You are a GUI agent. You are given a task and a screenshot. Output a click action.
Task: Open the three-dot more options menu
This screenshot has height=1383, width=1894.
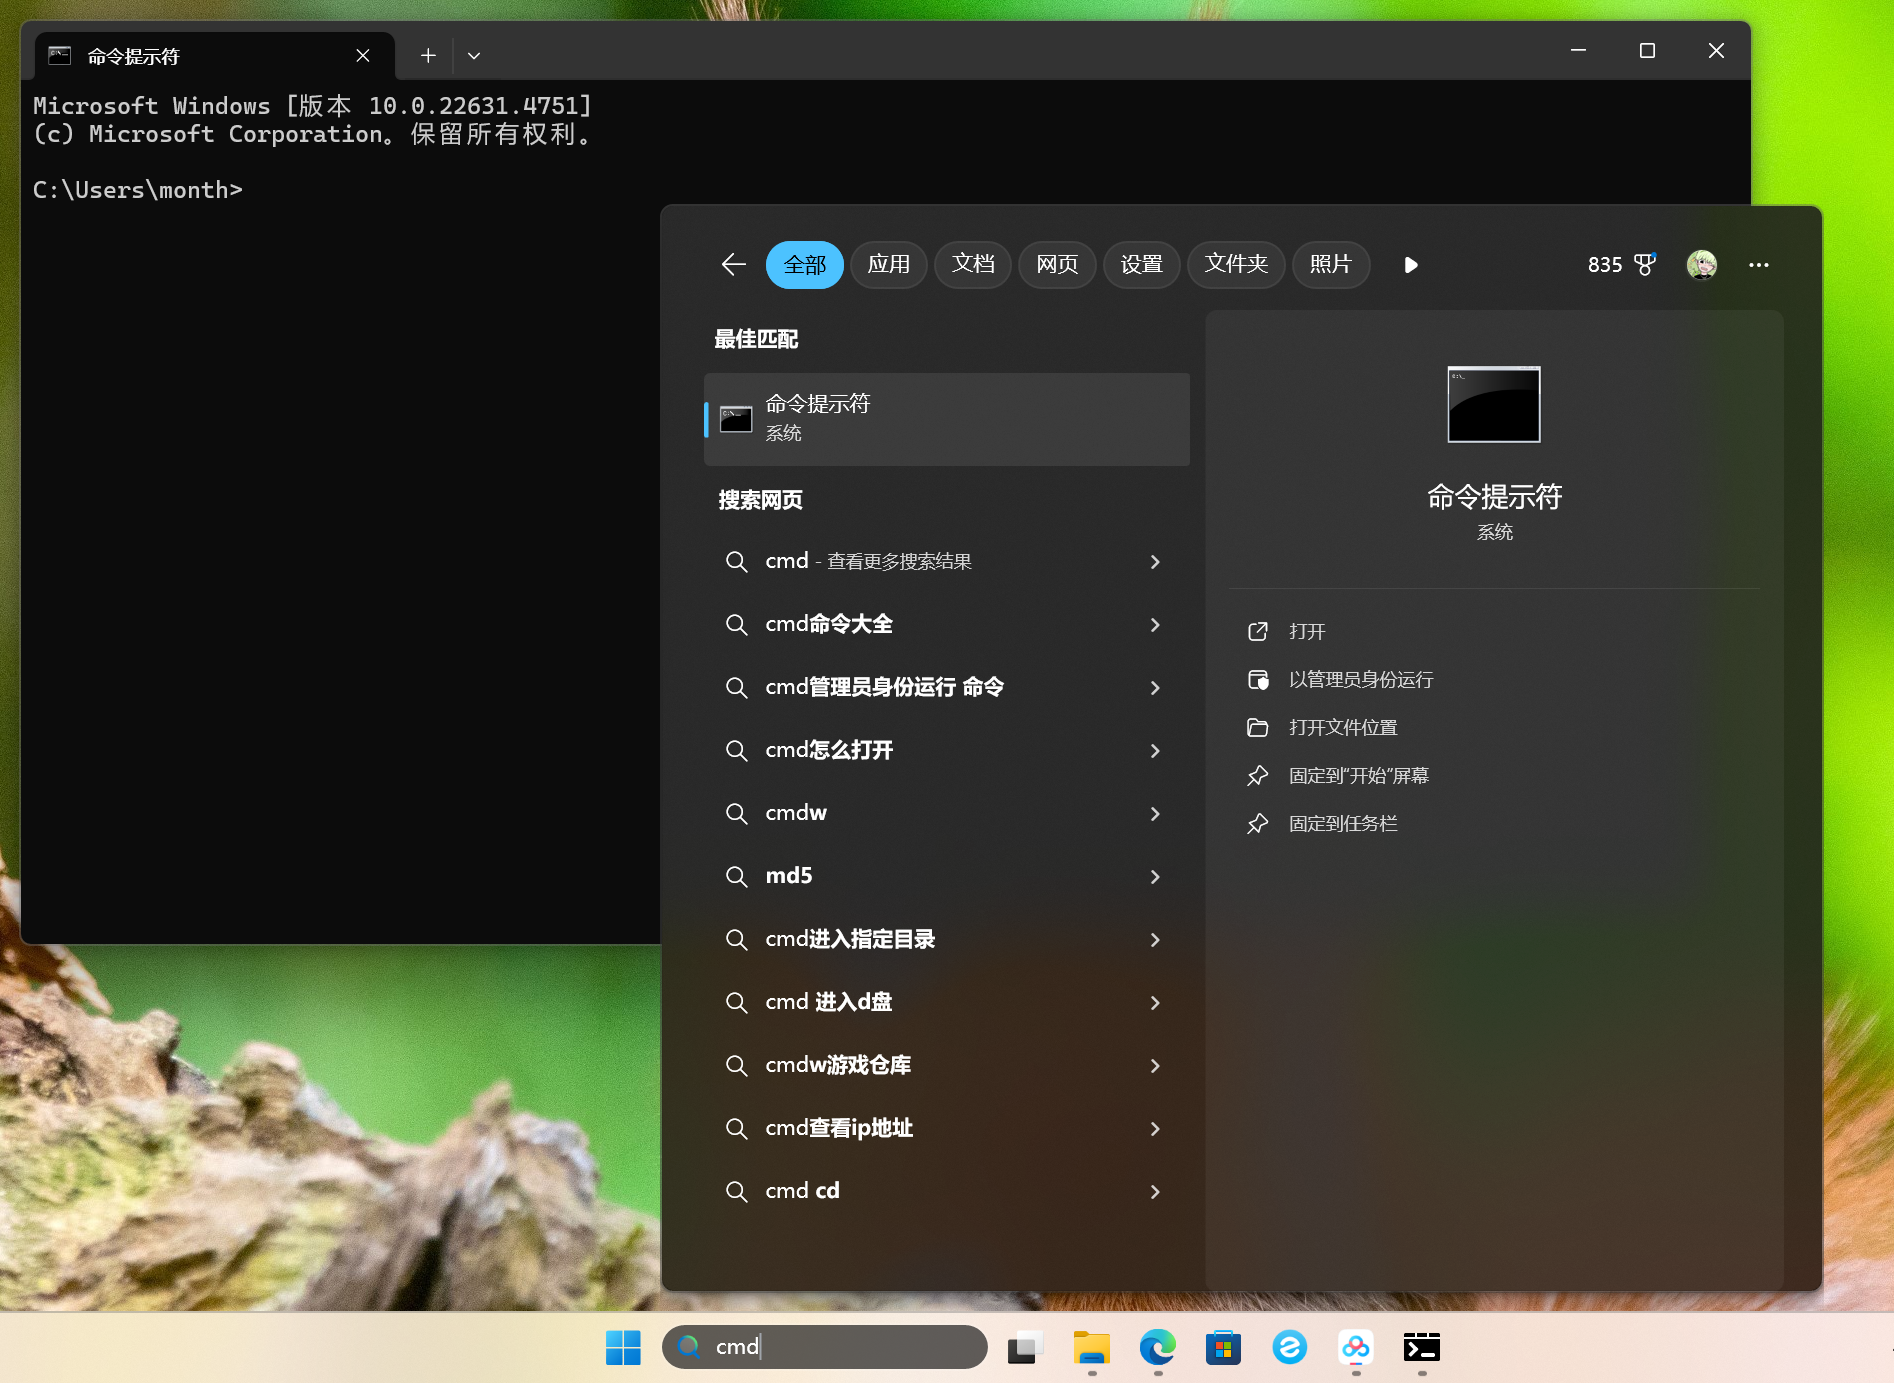click(x=1759, y=265)
